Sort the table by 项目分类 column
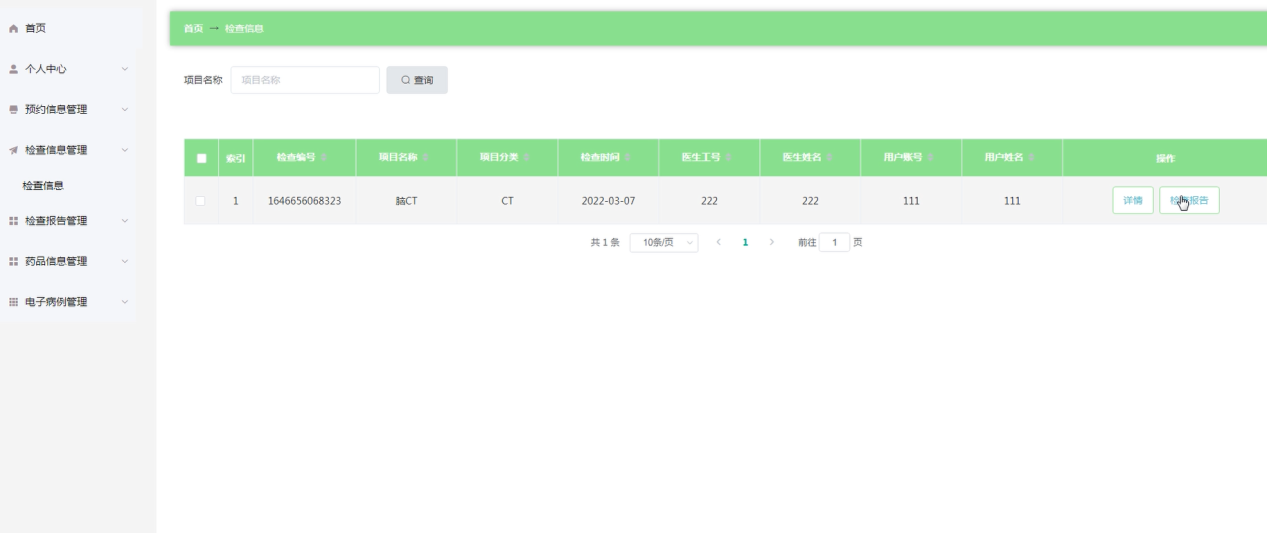The image size is (1267, 533). (x=528, y=158)
